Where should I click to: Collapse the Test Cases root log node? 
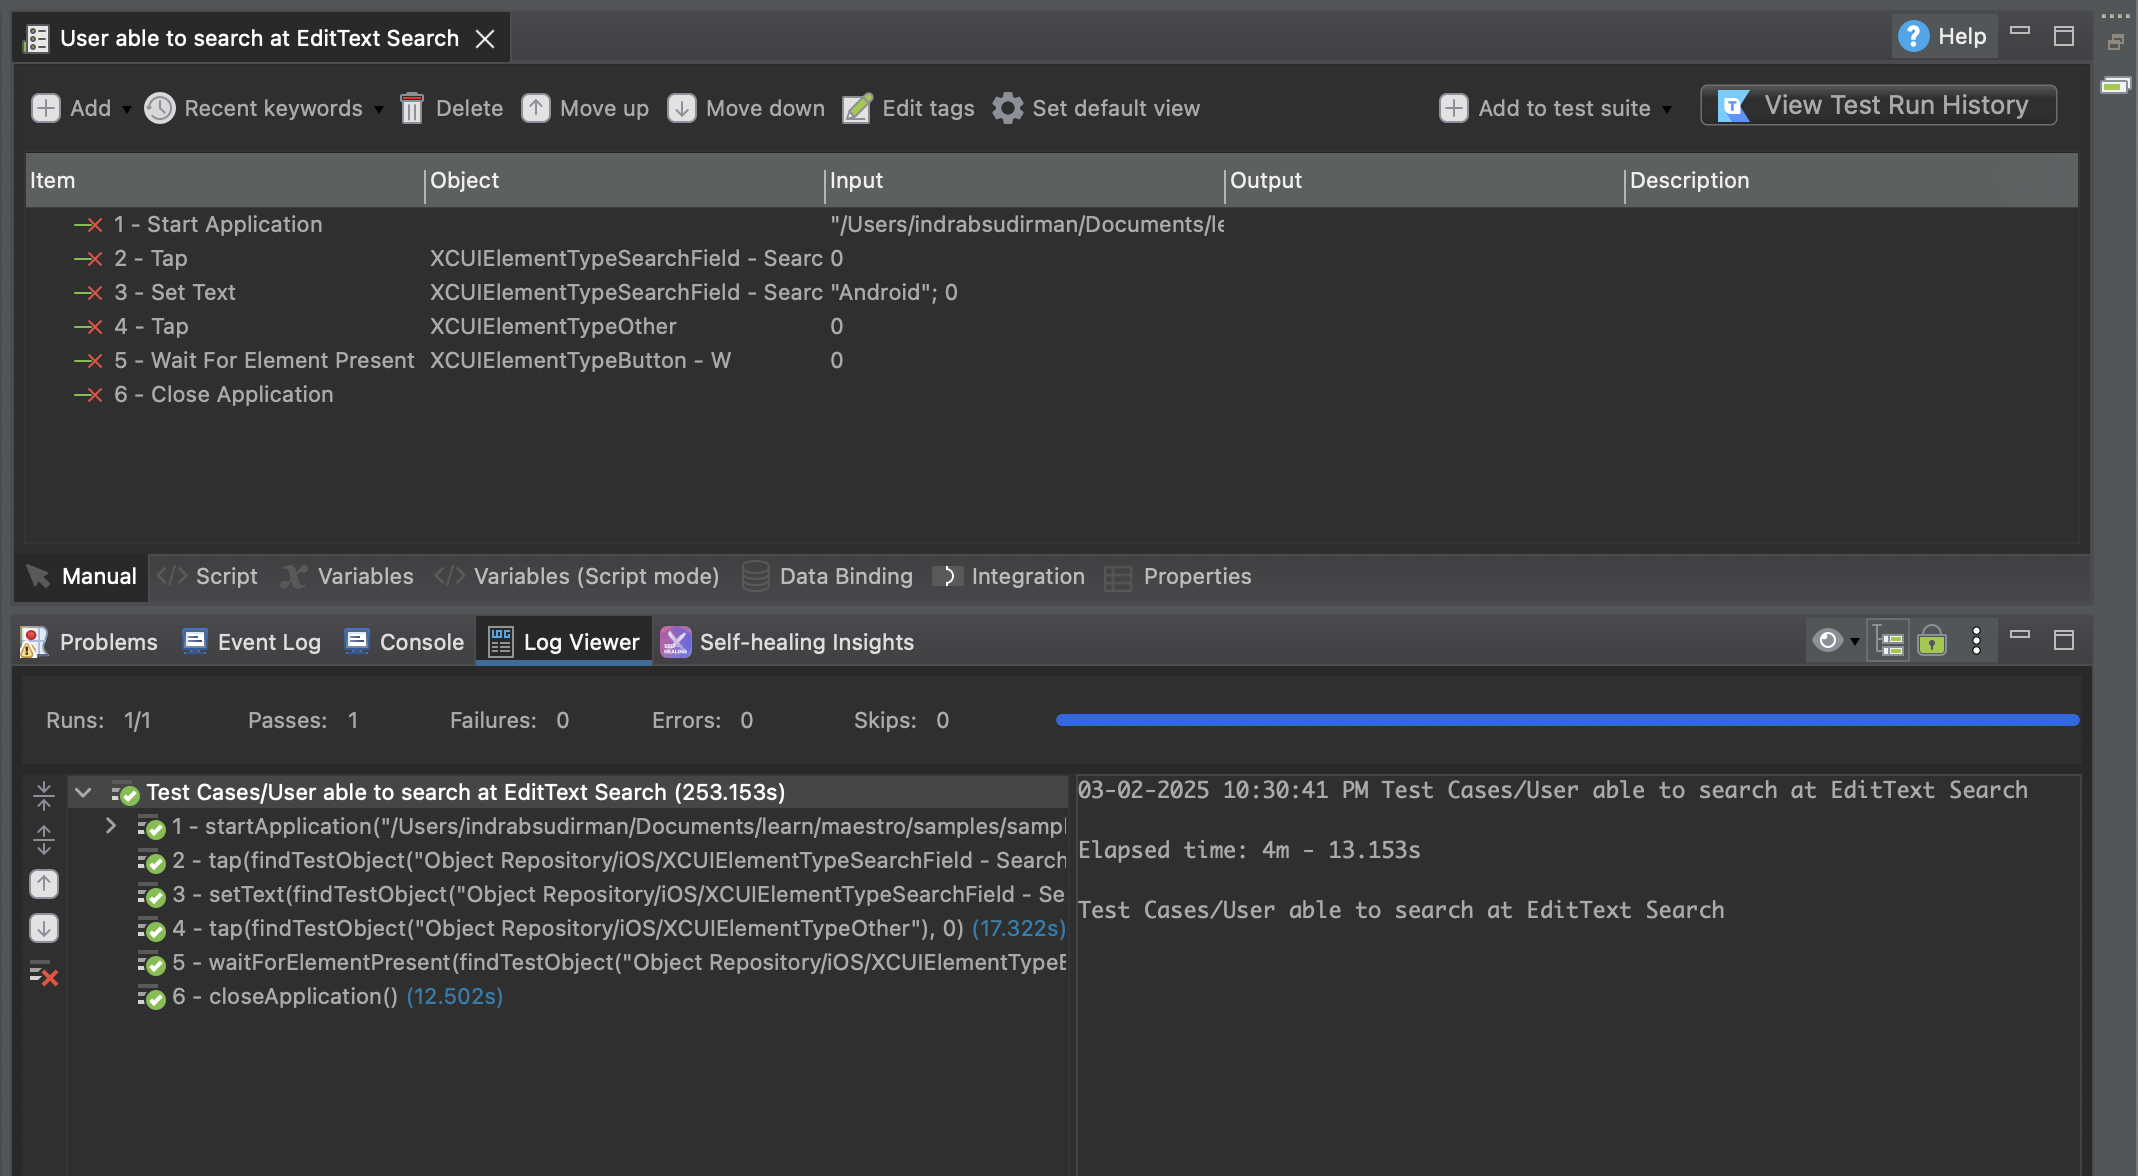pos(84,792)
